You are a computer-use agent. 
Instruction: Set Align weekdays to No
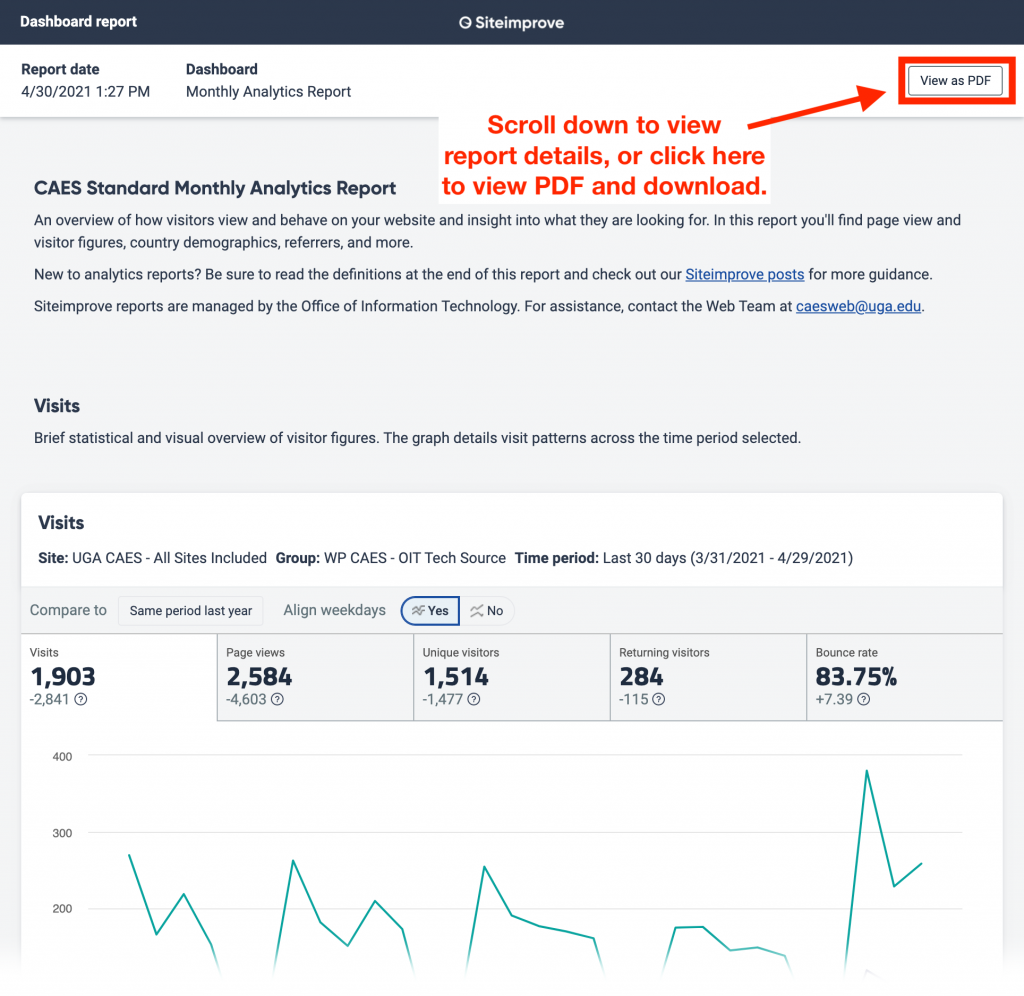coord(487,611)
